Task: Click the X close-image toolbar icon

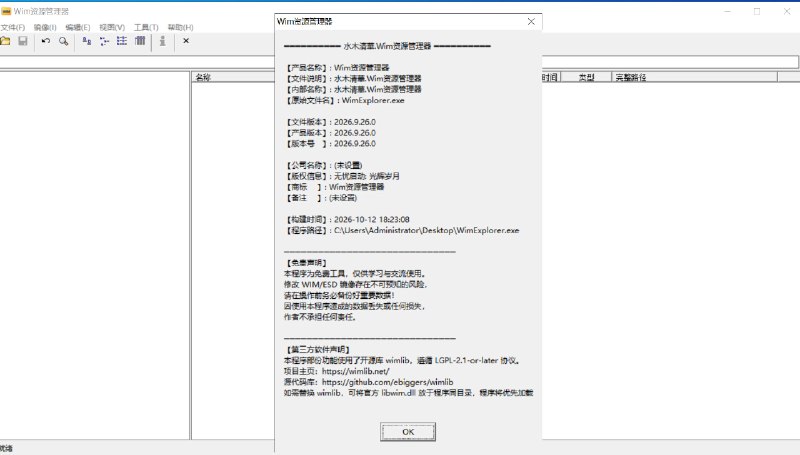Action: click(186, 41)
